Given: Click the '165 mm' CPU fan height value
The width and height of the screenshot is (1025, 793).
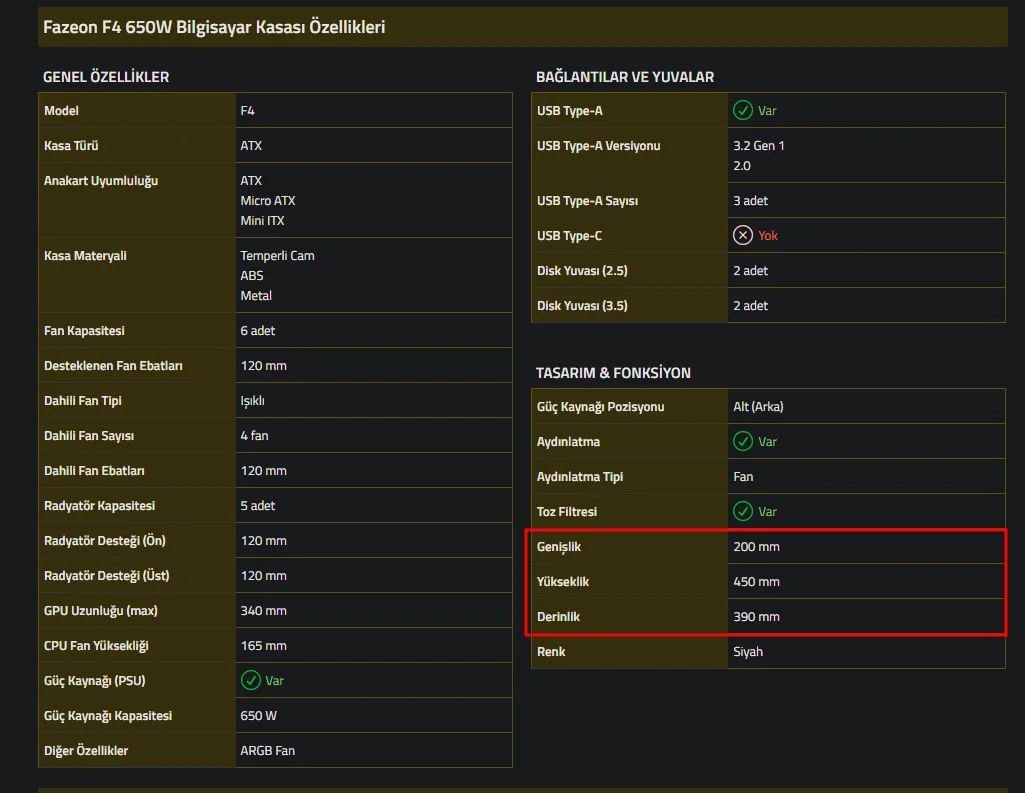Looking at the screenshot, I should tap(263, 646).
